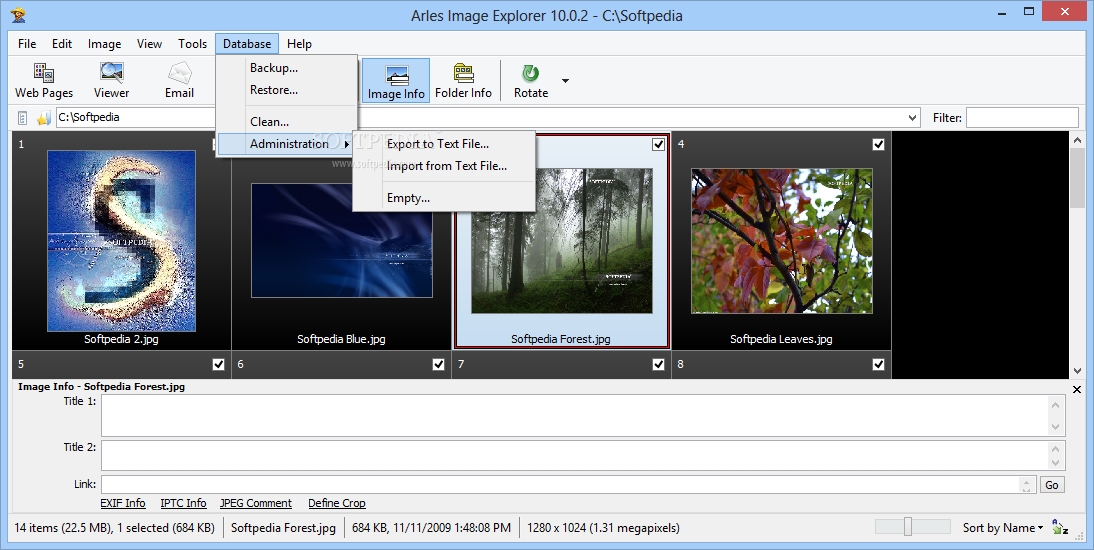
Task: Open the IPTC Info link
Action: [183, 503]
